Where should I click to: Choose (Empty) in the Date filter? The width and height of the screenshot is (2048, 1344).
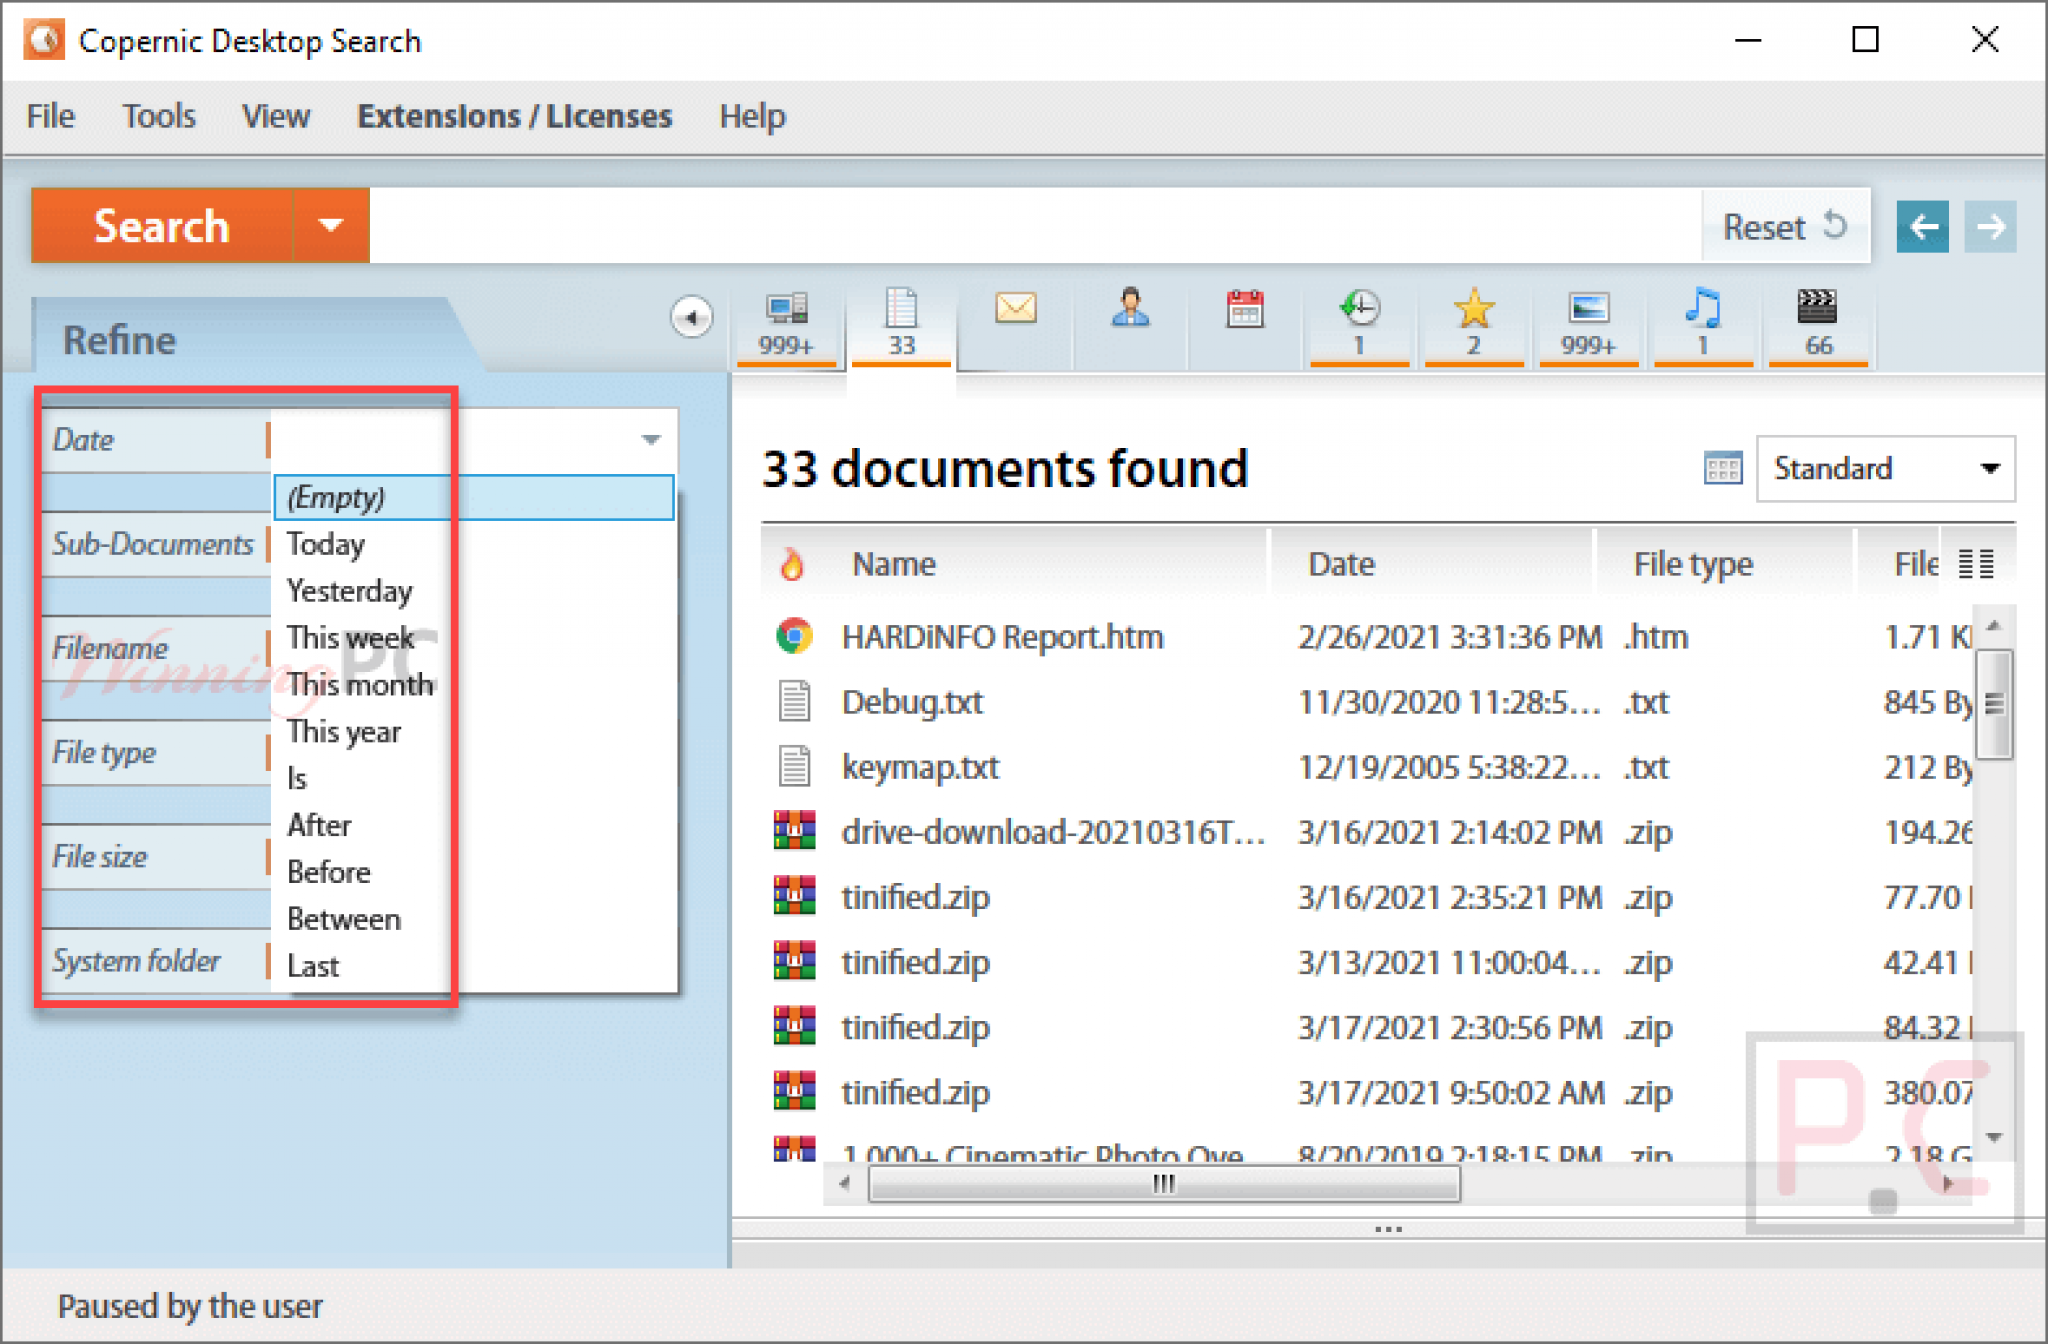click(336, 497)
